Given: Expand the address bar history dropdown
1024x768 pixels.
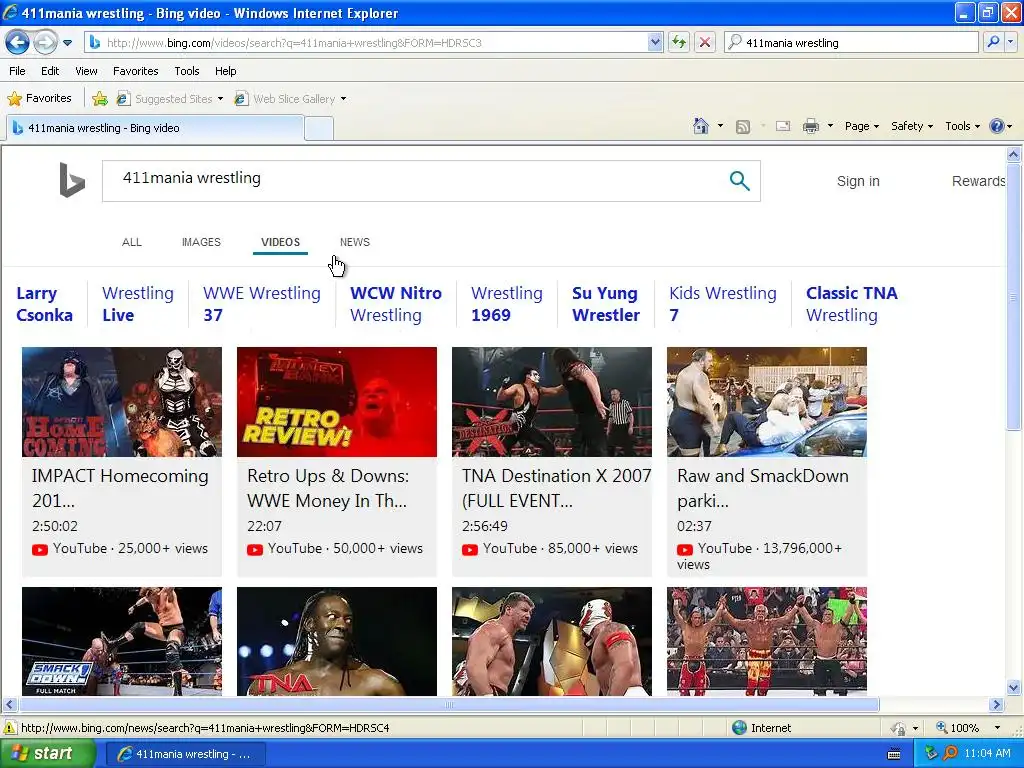Looking at the screenshot, I should (655, 43).
